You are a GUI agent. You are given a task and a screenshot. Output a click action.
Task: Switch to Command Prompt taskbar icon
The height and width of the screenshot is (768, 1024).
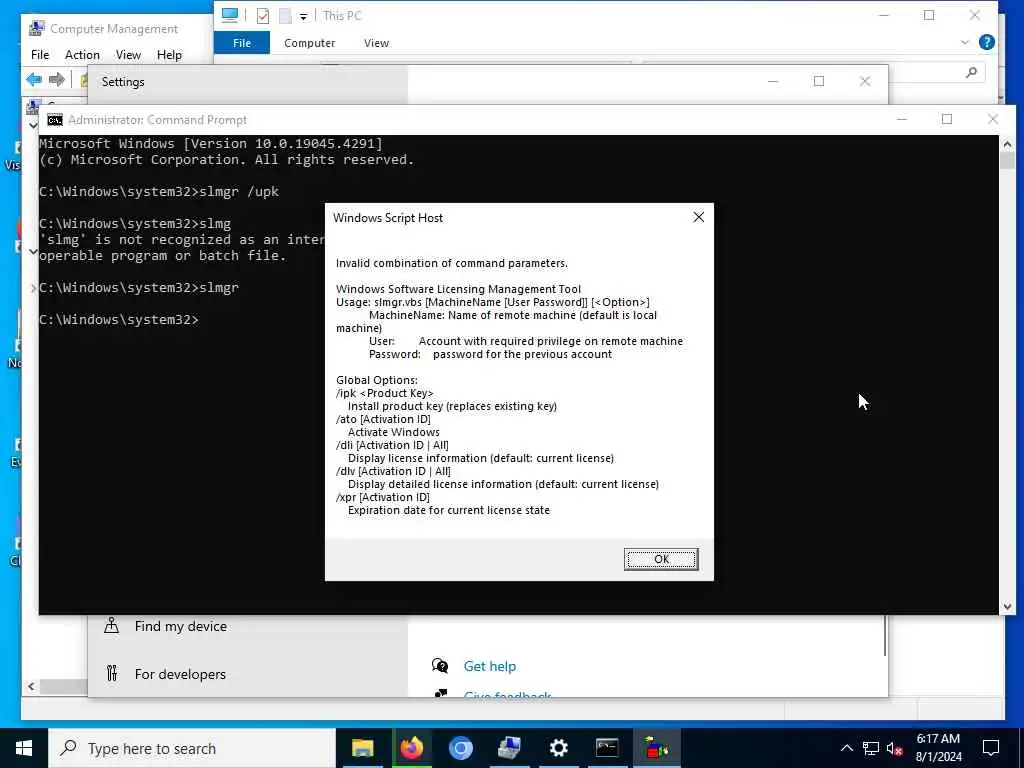coord(607,748)
